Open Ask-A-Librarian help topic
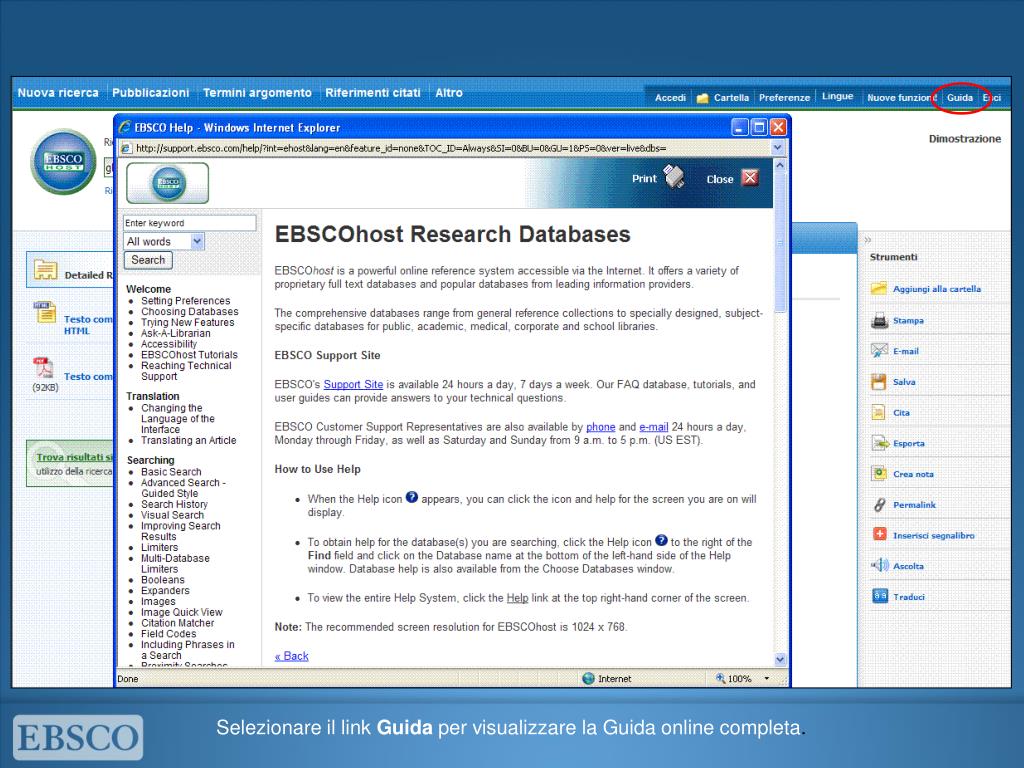Screen dimensions: 1024x768 point(176,333)
